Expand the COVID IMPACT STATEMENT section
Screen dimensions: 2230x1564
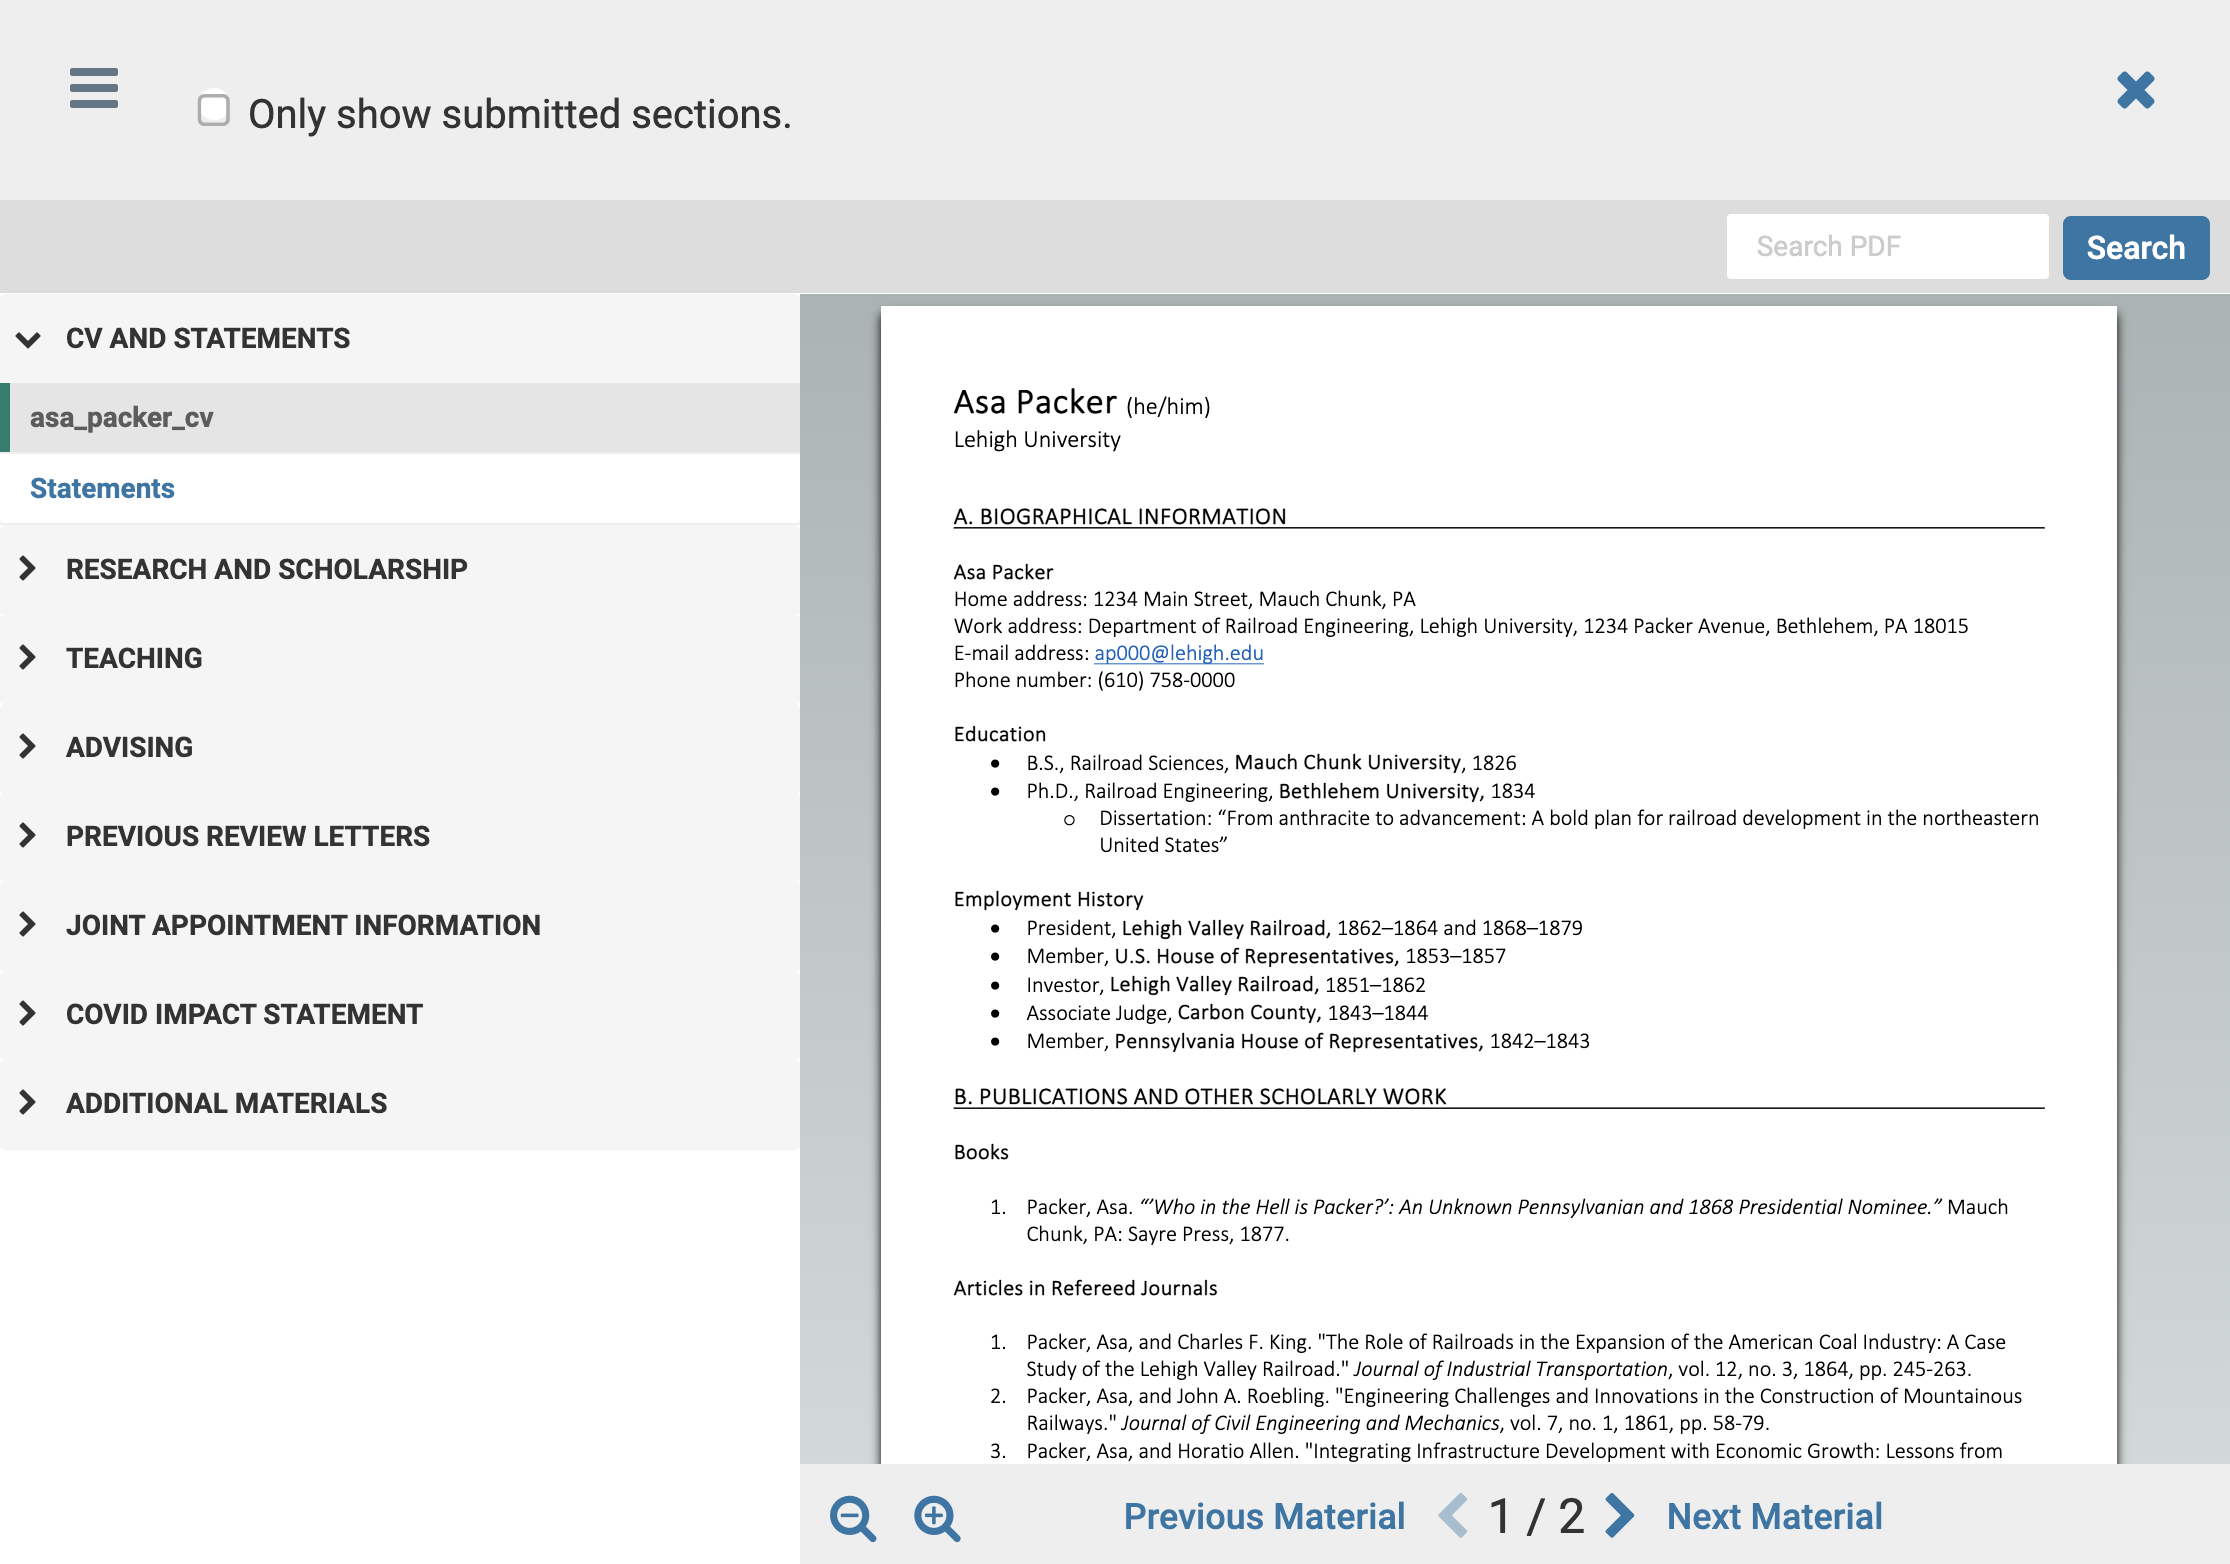[x=400, y=1014]
